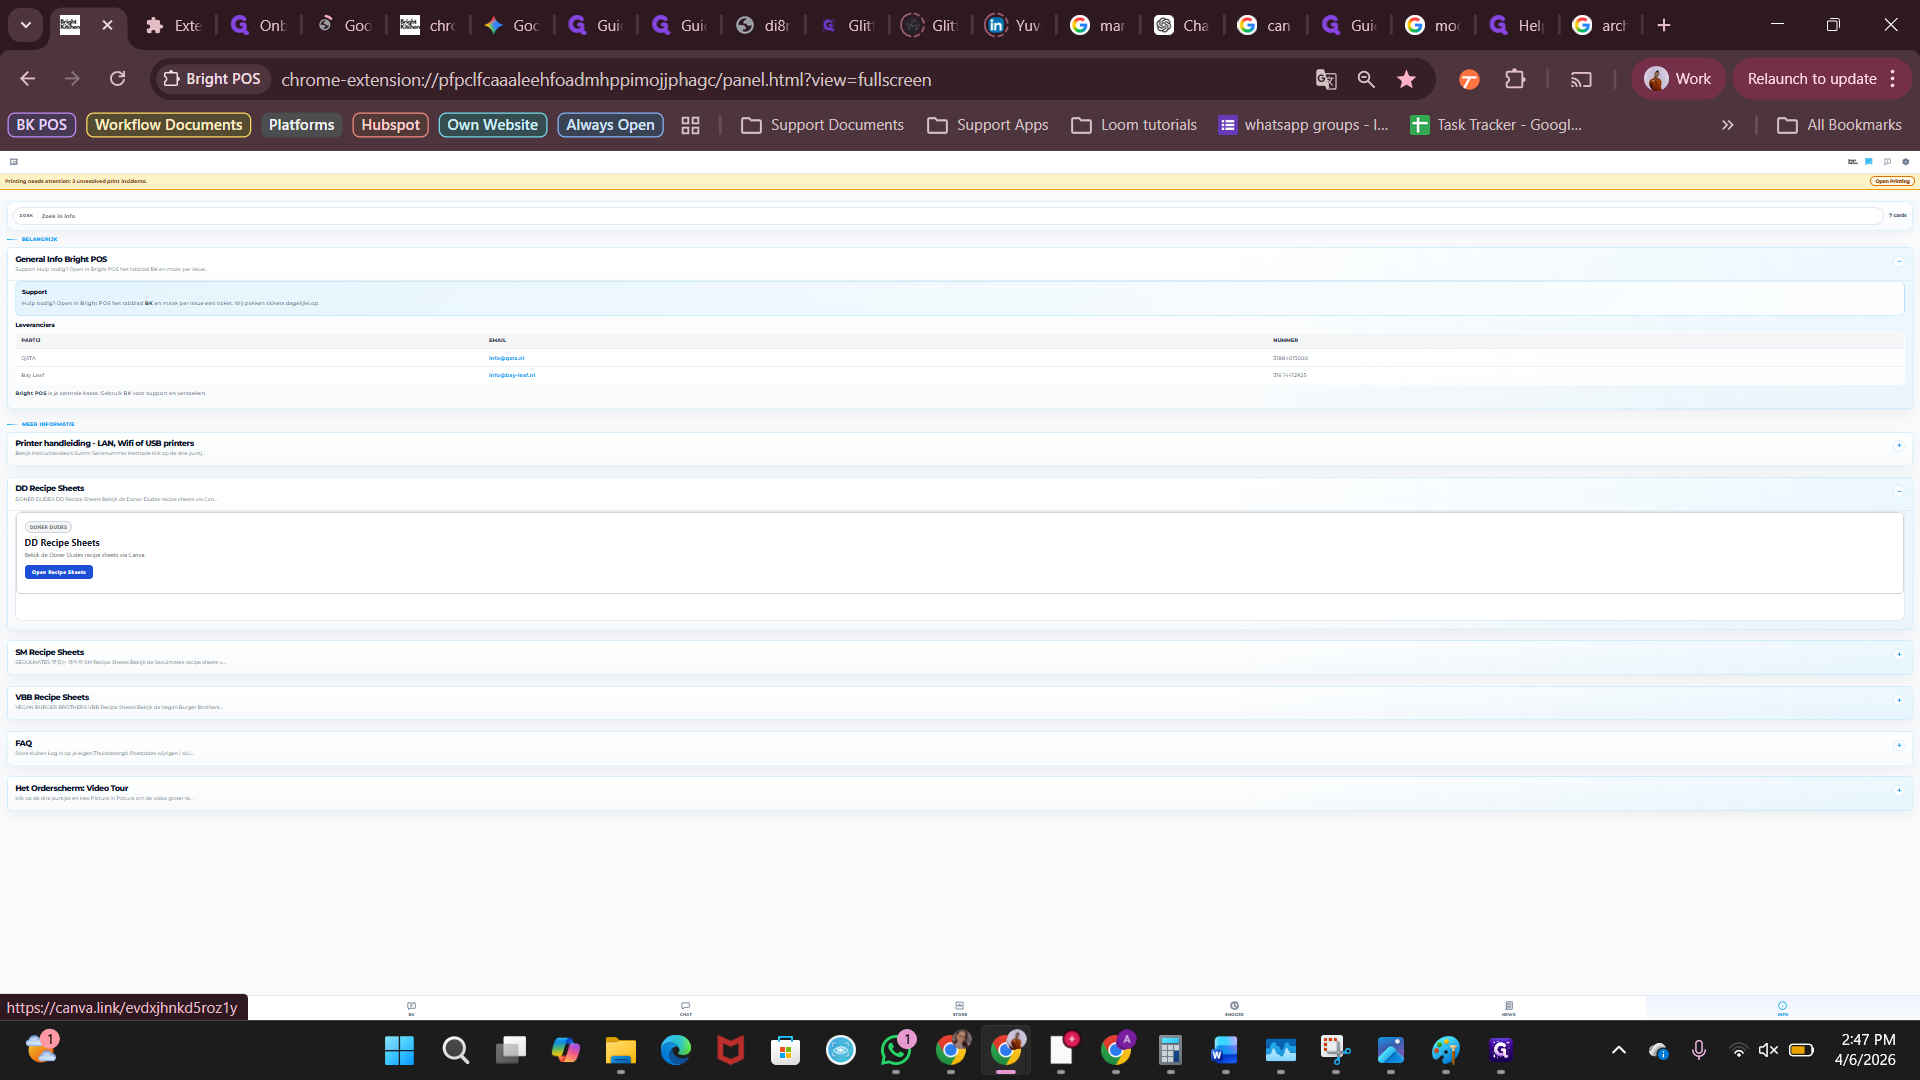
Task: Open the settings gear in panel header
Action: 1905,161
